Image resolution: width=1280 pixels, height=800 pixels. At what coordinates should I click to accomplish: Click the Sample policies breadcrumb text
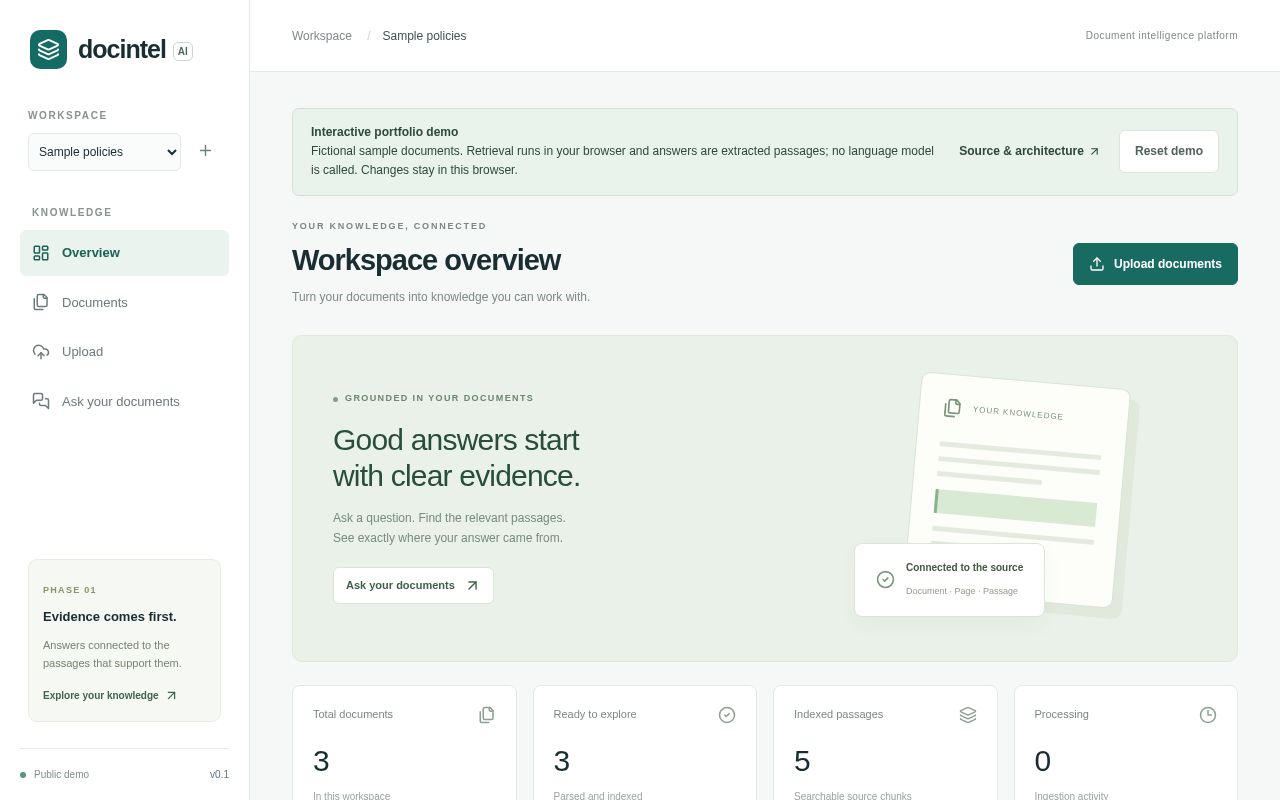click(x=424, y=36)
